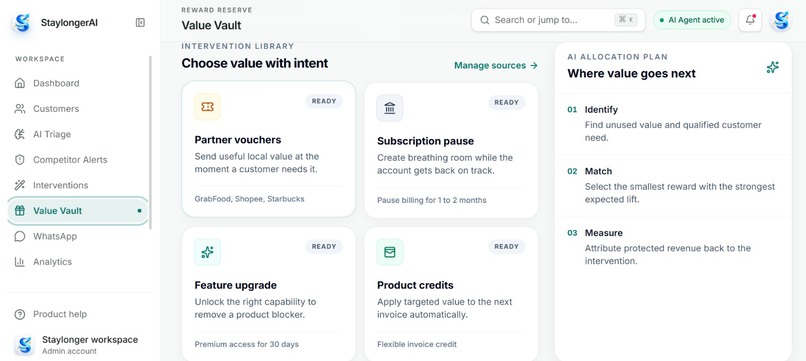Select the Partner vouchers card title
The width and height of the screenshot is (806, 361).
238,140
